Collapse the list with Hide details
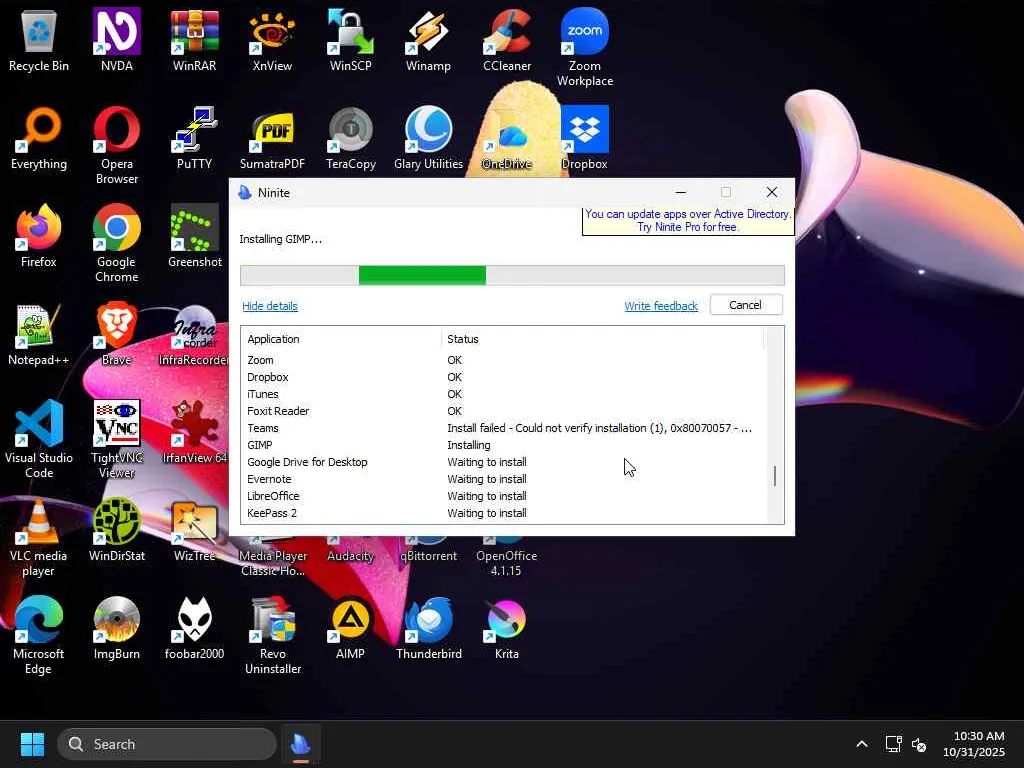 coord(270,306)
